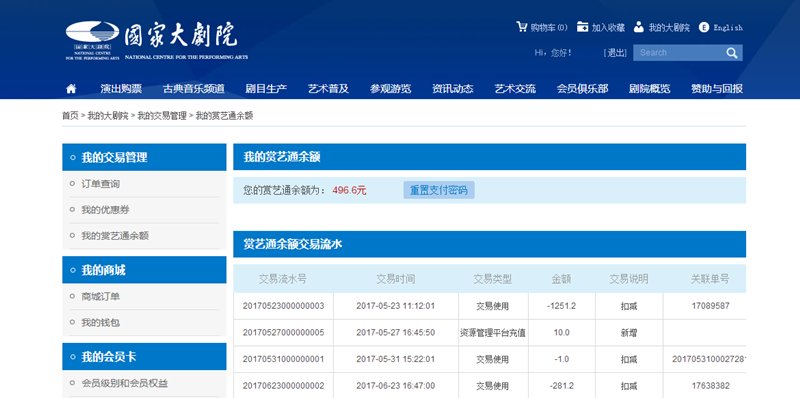Open the 古典音乐频道 menu item

tap(194, 89)
